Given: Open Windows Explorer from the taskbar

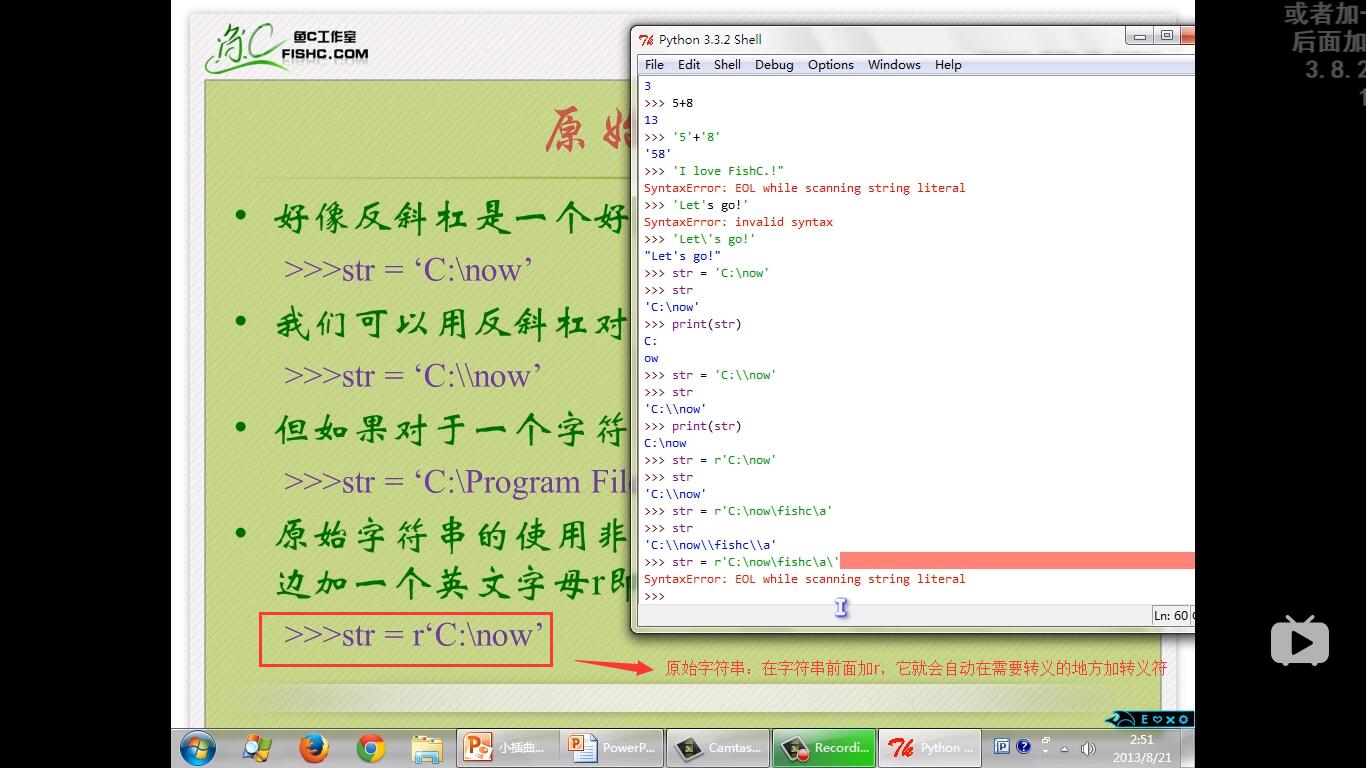Looking at the screenshot, I should (x=428, y=747).
